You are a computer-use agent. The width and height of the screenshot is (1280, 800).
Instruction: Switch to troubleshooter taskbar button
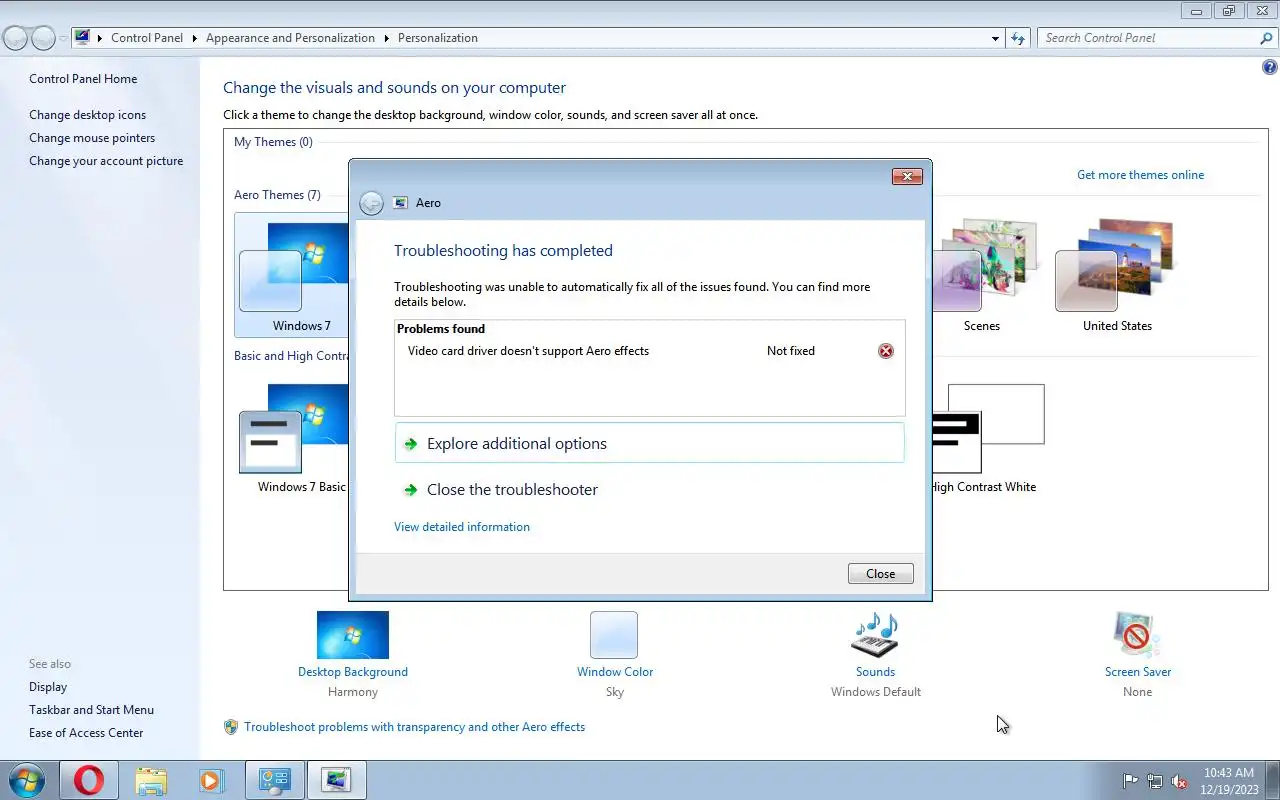pyautogui.click(x=336, y=780)
